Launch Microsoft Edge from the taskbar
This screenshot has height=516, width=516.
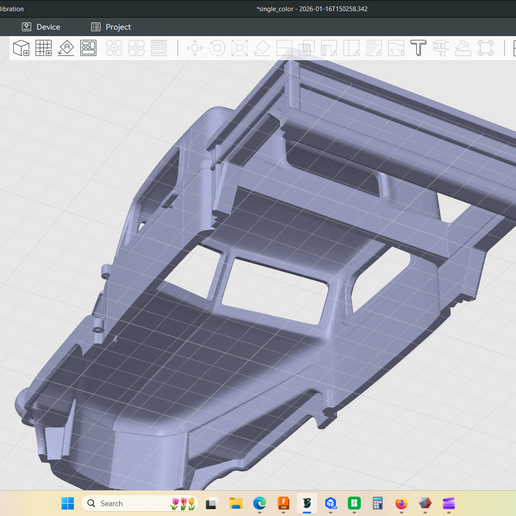[260, 504]
